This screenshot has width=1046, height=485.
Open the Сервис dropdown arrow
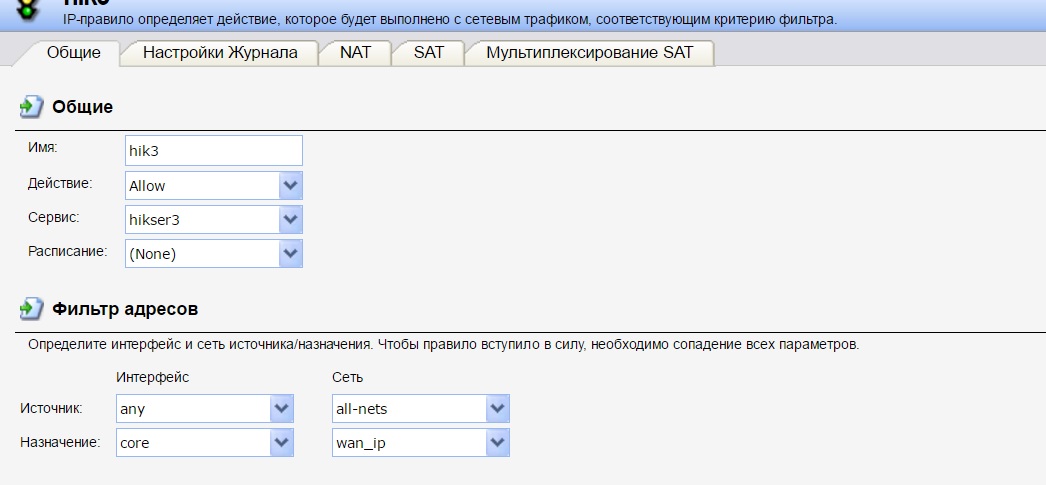click(290, 220)
